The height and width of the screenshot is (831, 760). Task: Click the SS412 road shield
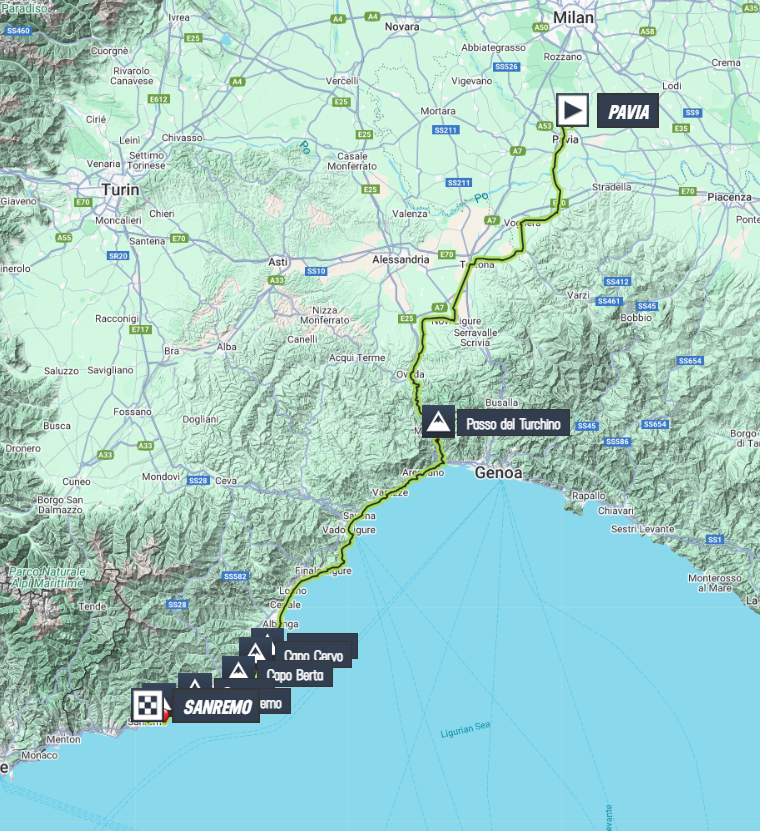tap(617, 282)
